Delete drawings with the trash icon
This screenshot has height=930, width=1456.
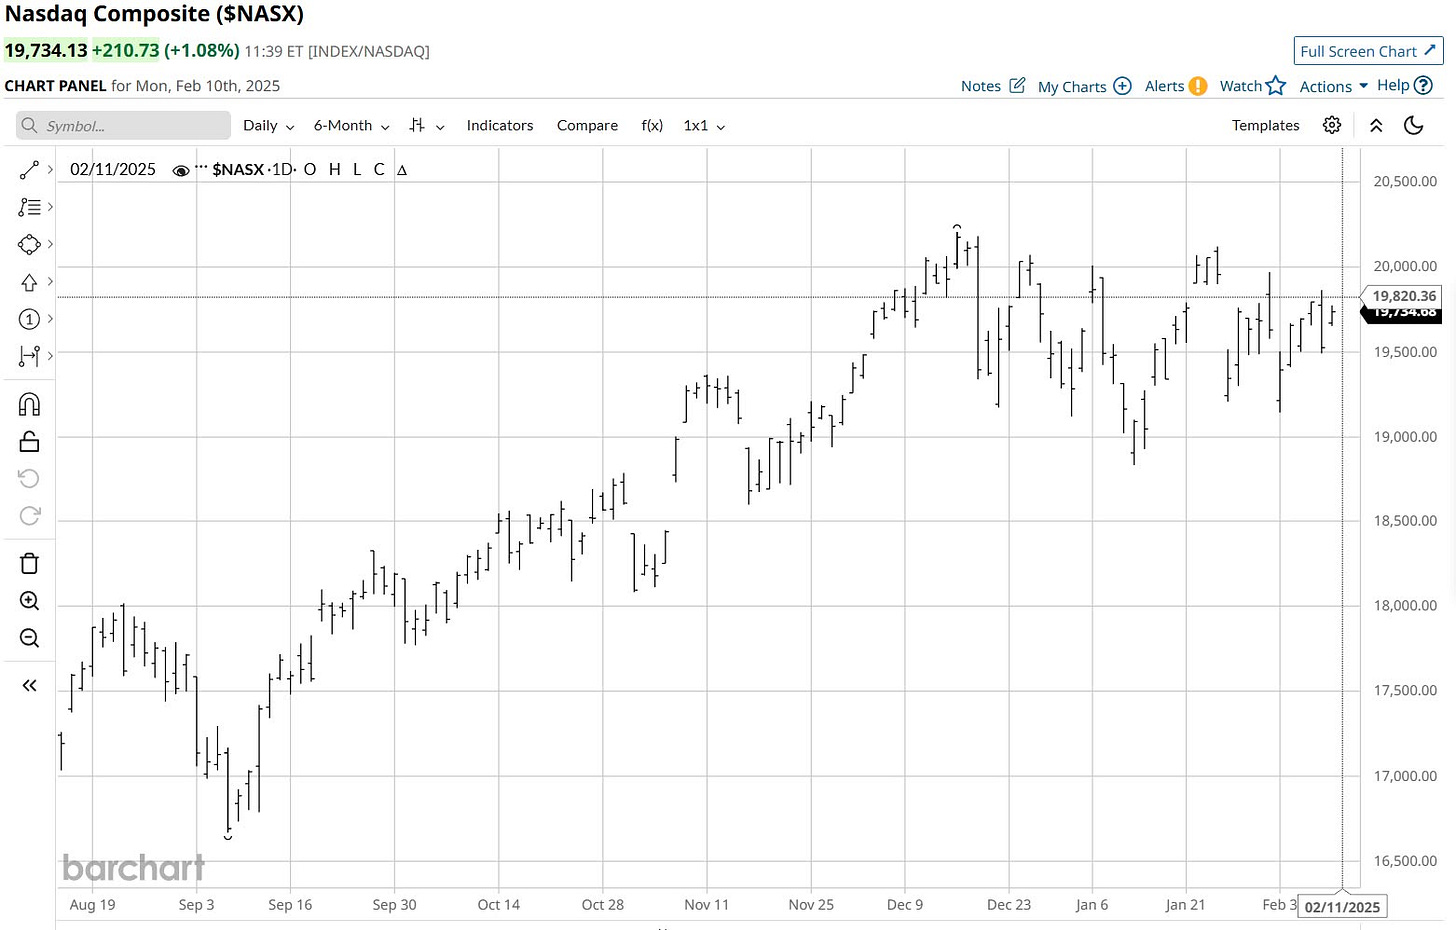click(29, 563)
